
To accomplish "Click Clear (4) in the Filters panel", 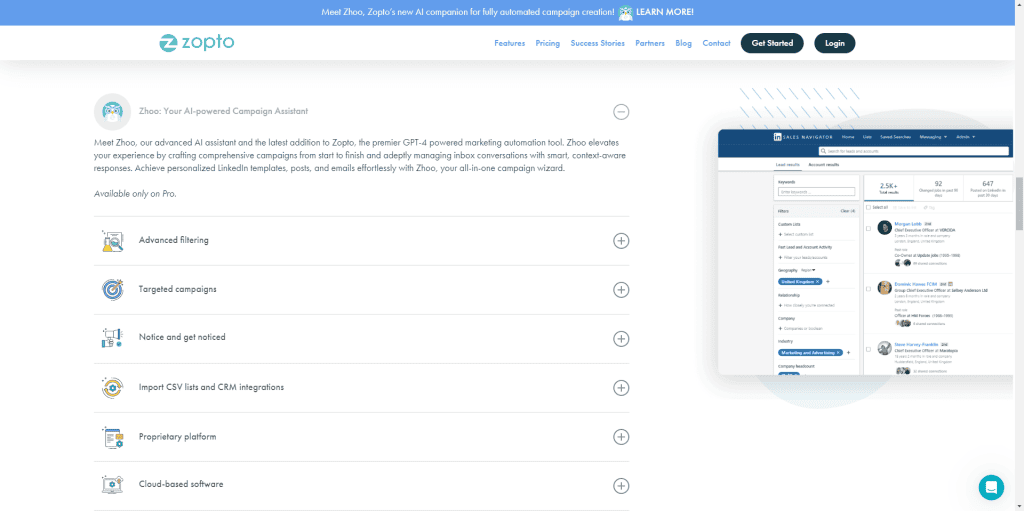I will tap(848, 211).
